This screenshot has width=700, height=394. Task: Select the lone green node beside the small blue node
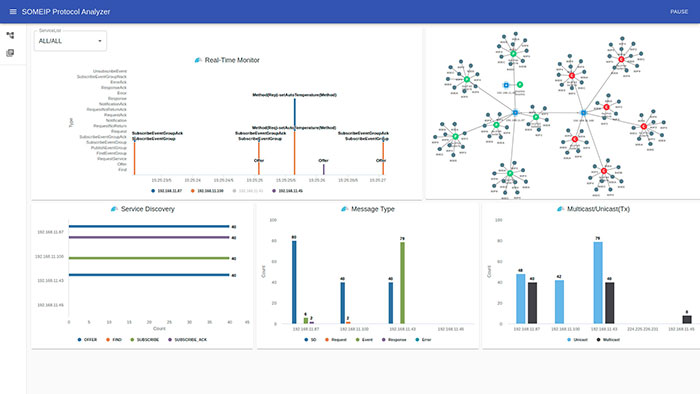(520, 84)
